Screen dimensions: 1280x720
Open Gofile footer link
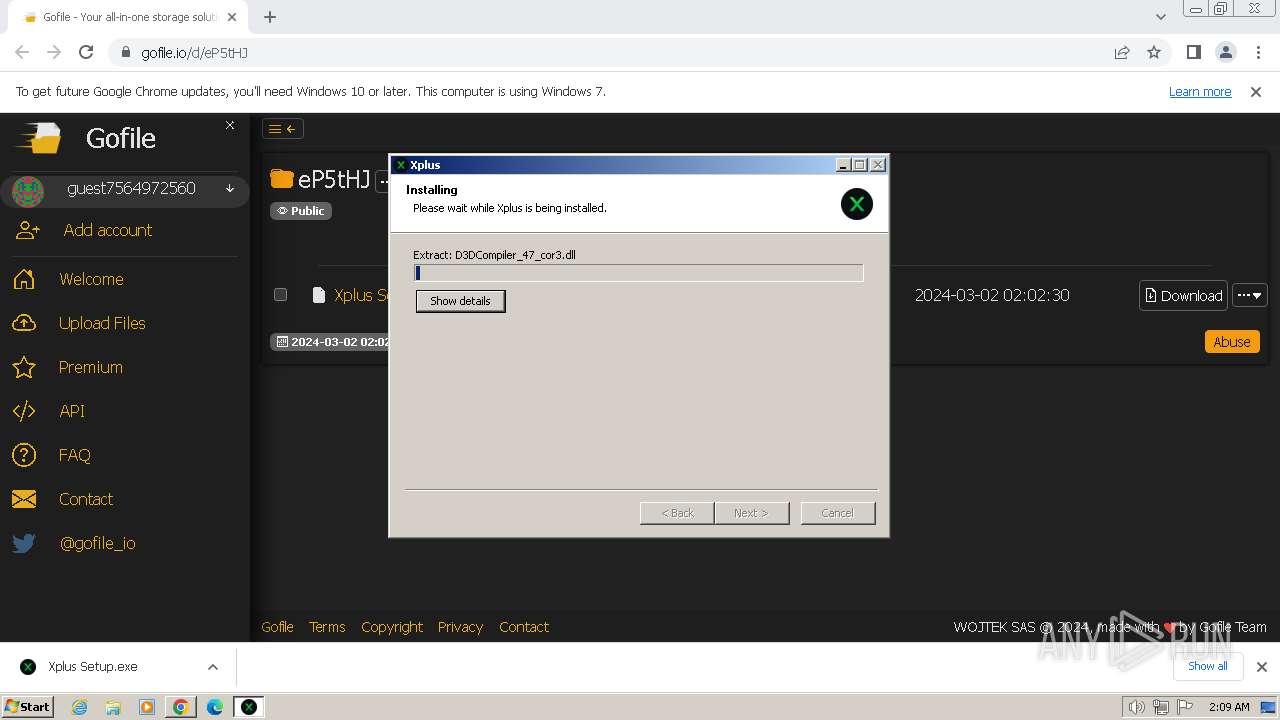[x=277, y=627]
